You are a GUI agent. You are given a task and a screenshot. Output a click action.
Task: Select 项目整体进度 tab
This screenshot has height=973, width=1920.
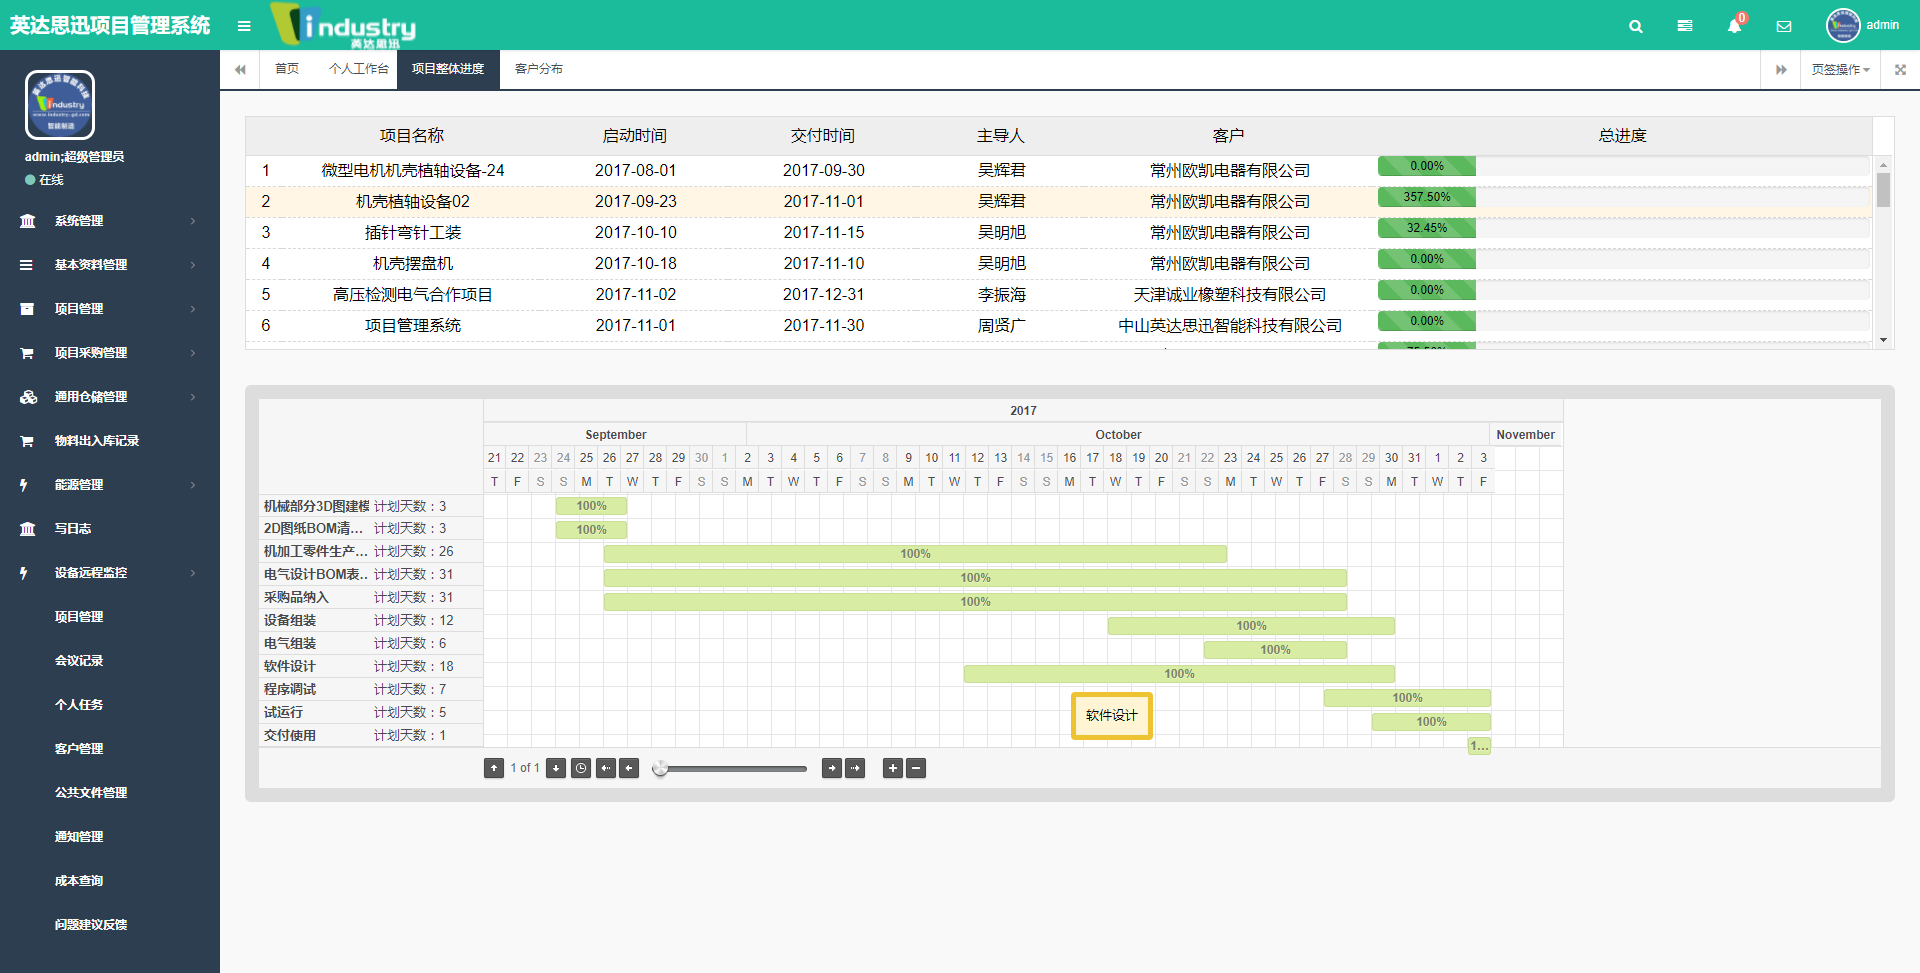[x=448, y=69]
